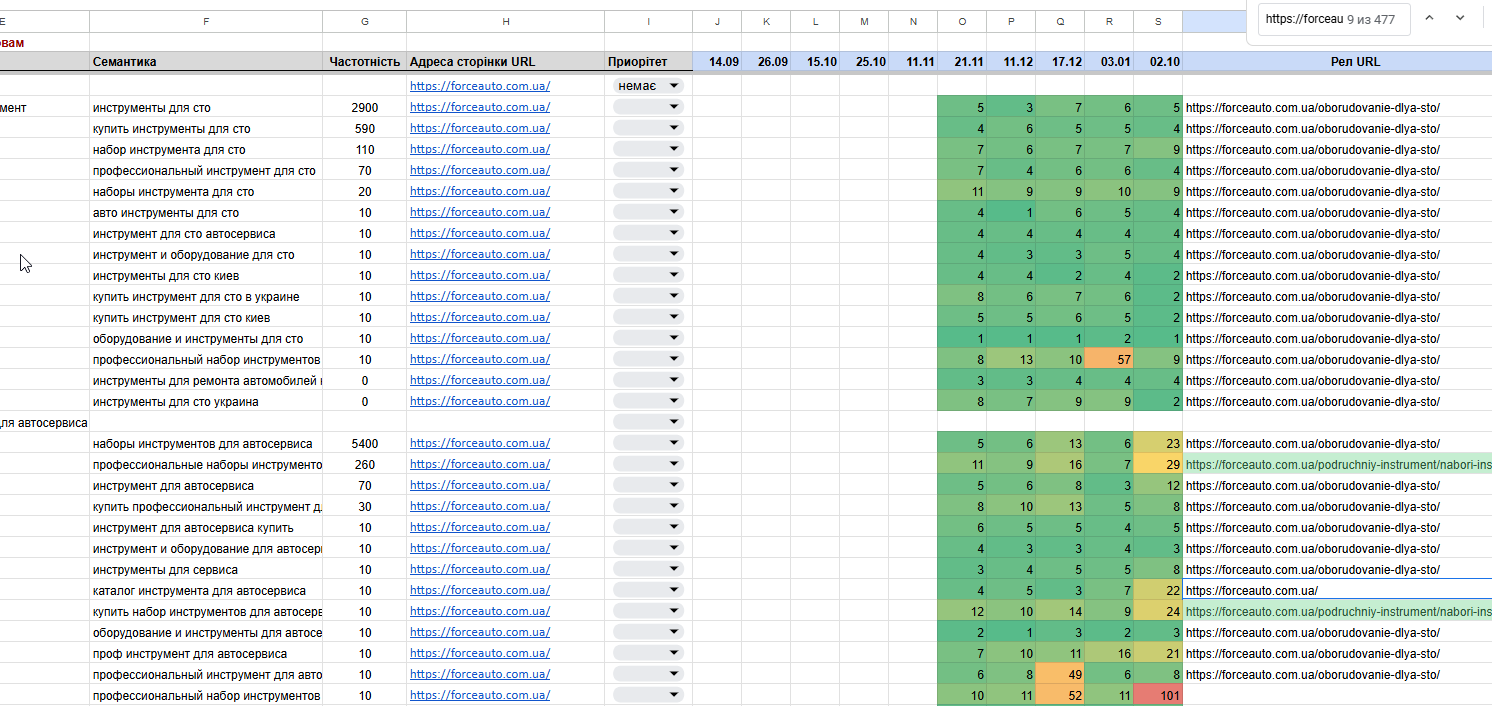Select the red cell with value 101

point(1158,695)
